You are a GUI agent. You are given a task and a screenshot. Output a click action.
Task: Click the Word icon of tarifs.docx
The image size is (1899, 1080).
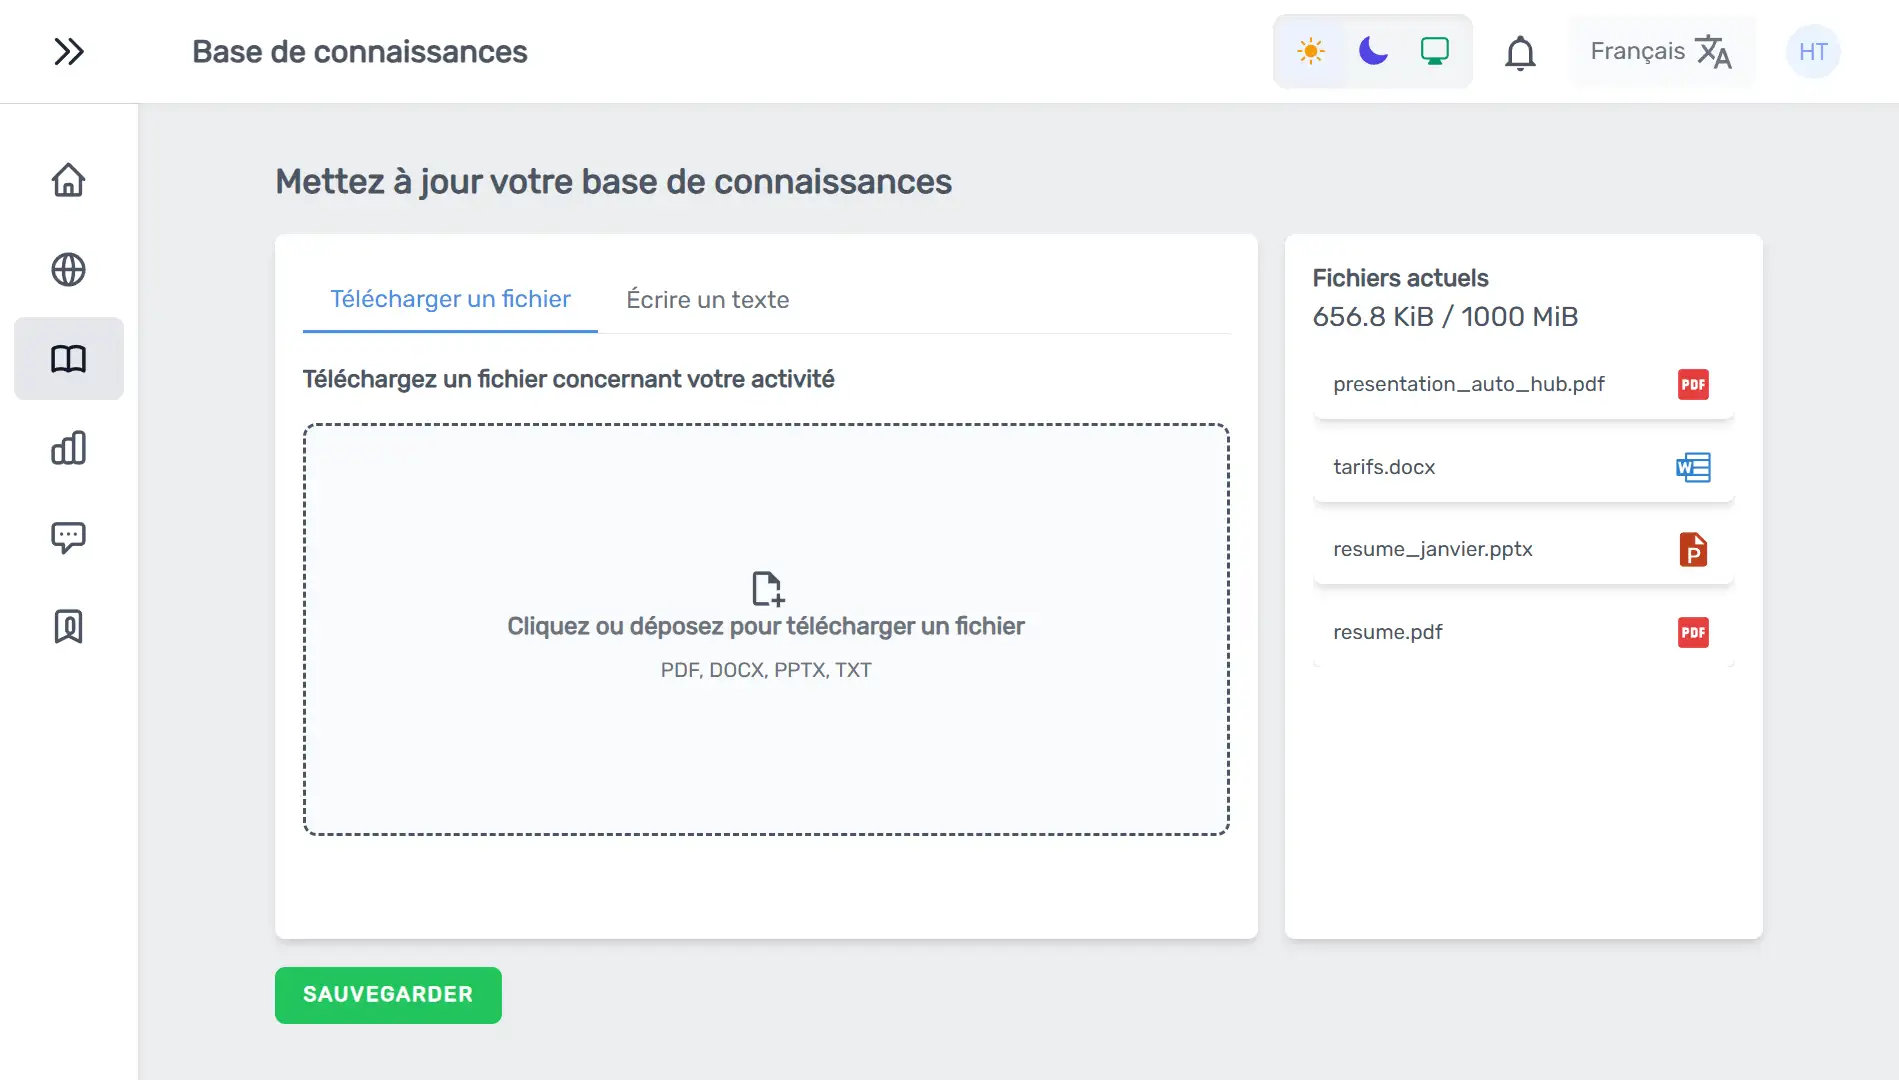(x=1693, y=467)
